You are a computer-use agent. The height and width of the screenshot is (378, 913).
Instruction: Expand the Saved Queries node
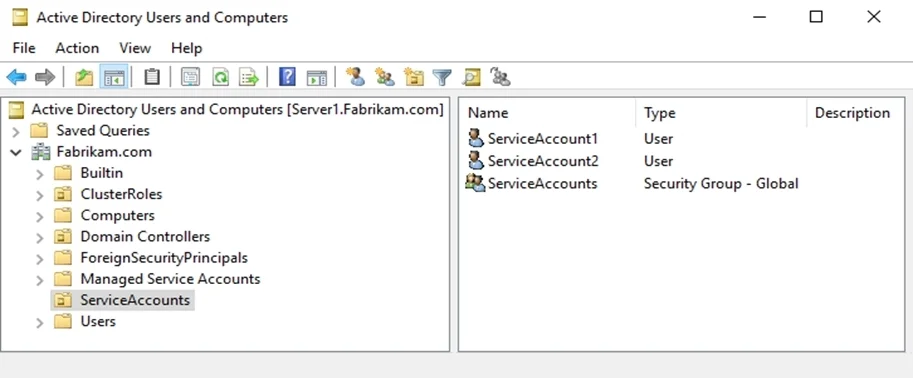pyautogui.click(x=16, y=131)
